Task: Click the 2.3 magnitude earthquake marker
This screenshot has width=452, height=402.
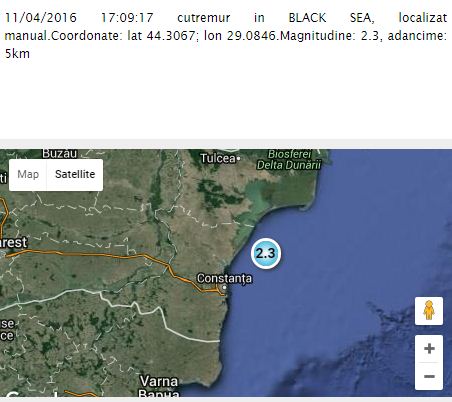Action: coord(266,253)
